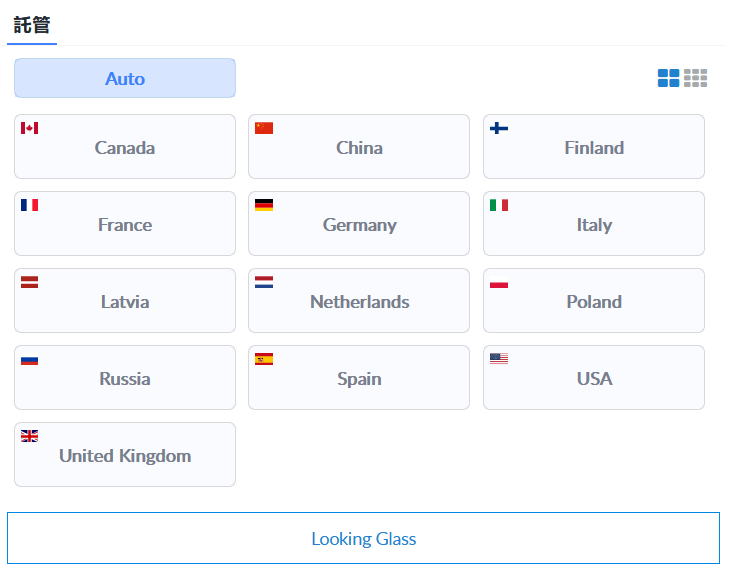Click the Italy flag icon
Viewport: 742px width, 573px height.
(x=499, y=205)
